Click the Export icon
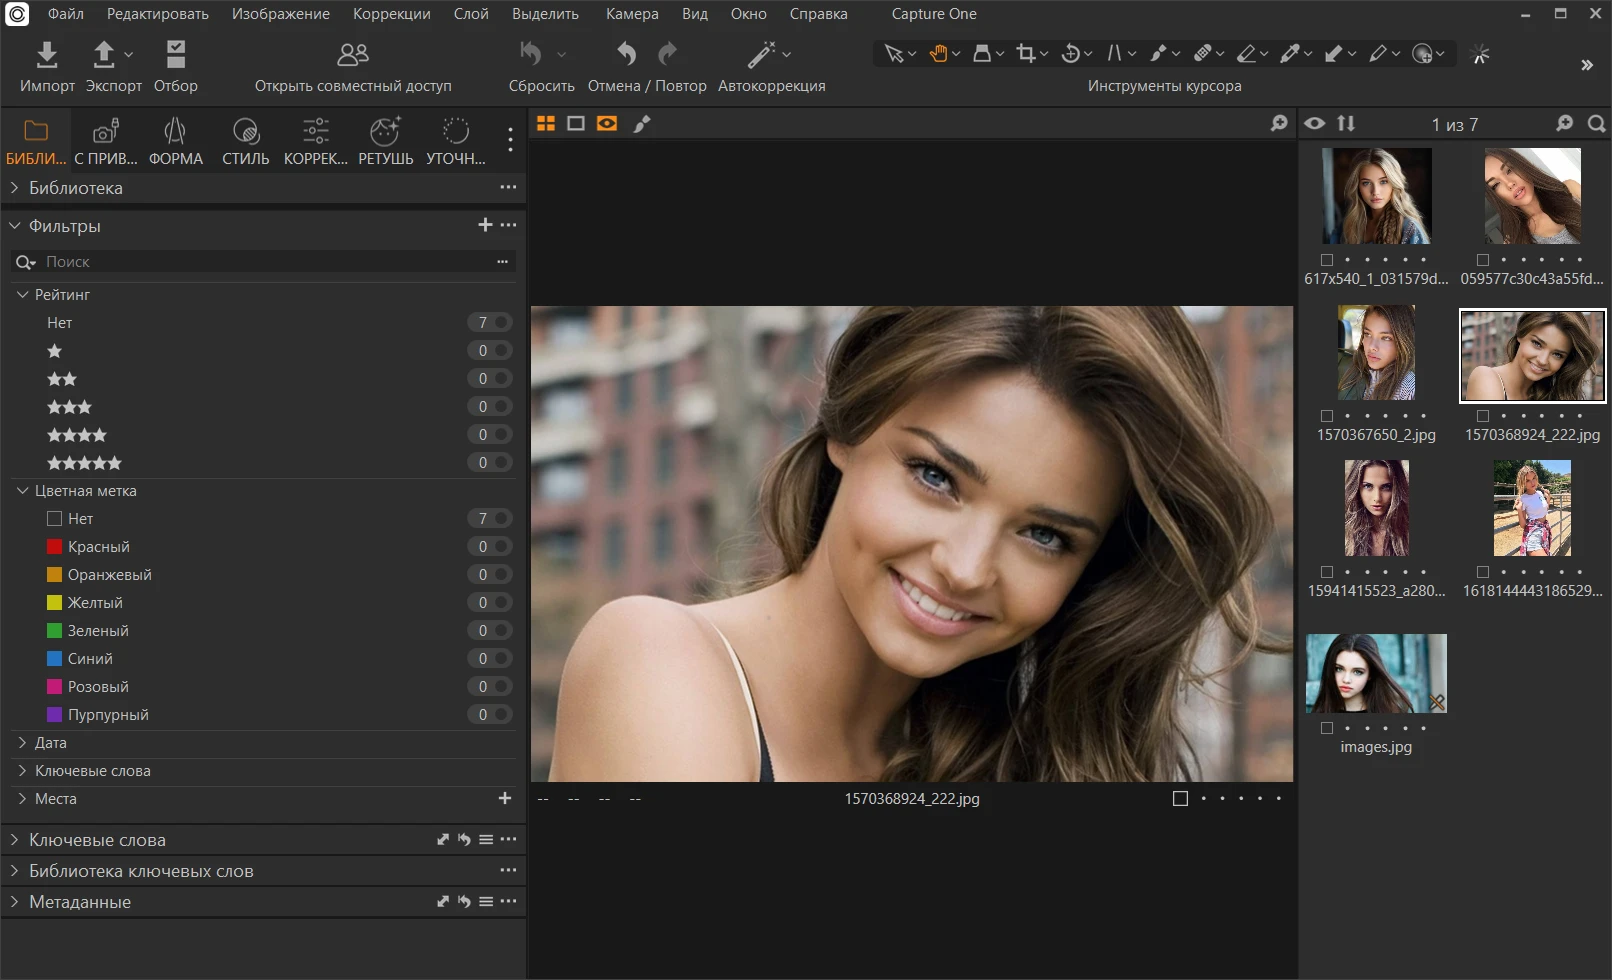 [x=104, y=54]
